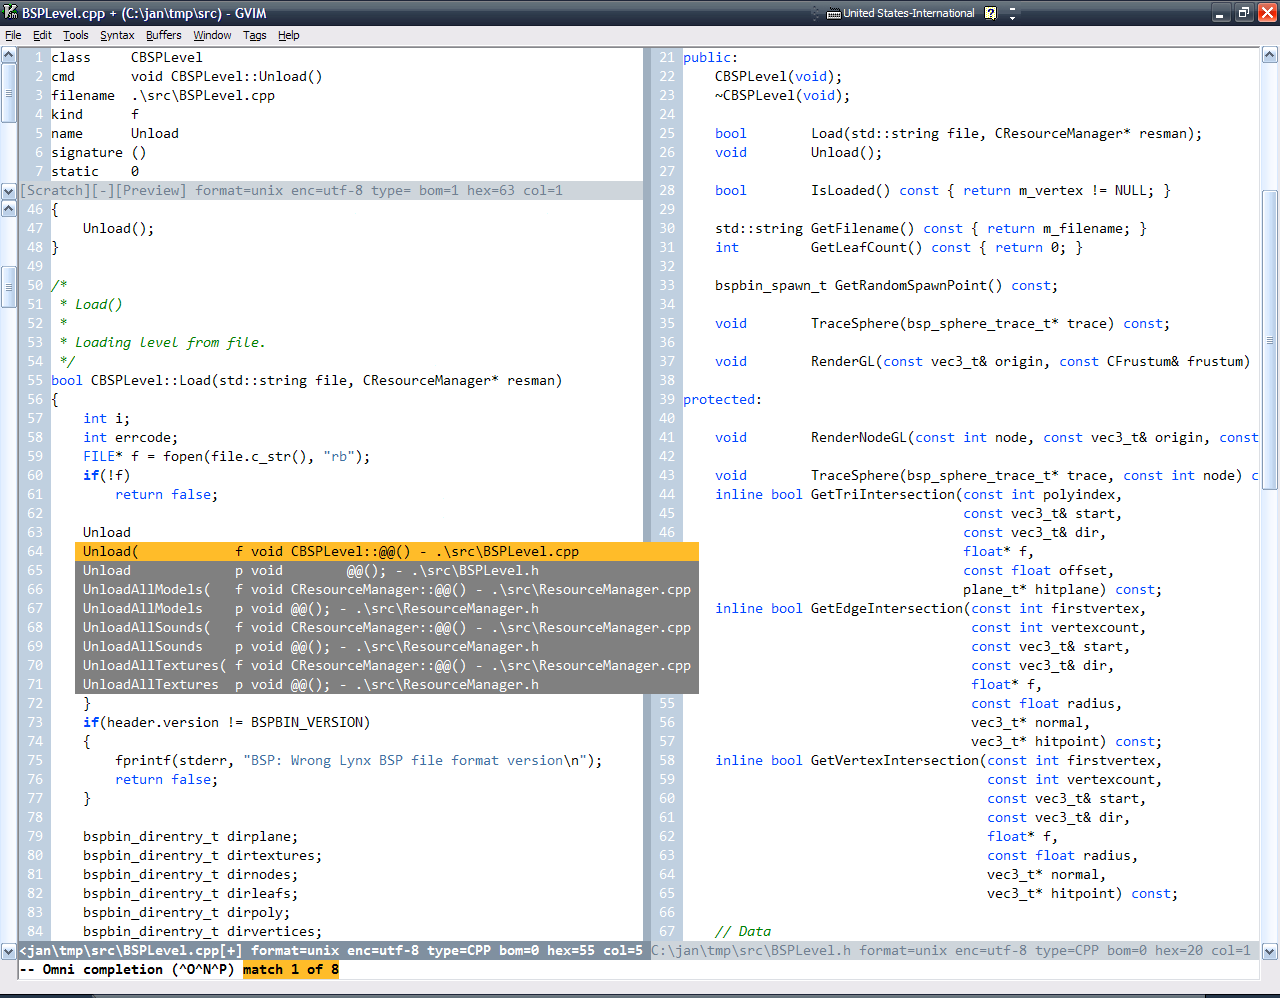Restore down the GVIM window
This screenshot has height=998, width=1280.
(x=1243, y=13)
